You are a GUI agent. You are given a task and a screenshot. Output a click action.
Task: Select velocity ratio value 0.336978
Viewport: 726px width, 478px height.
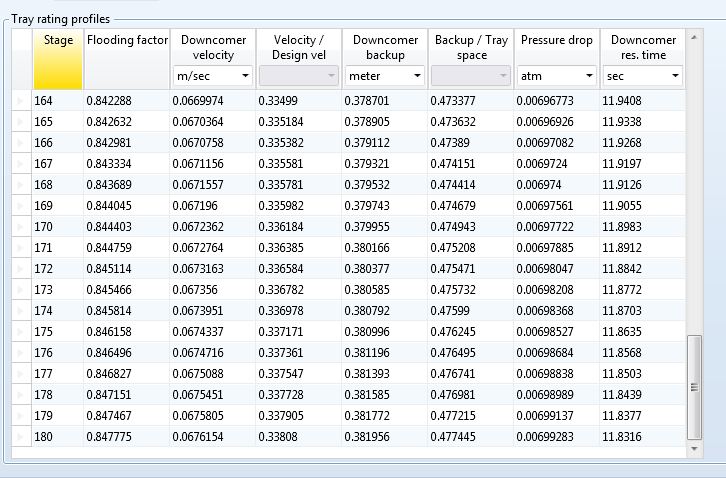[x=299, y=310]
